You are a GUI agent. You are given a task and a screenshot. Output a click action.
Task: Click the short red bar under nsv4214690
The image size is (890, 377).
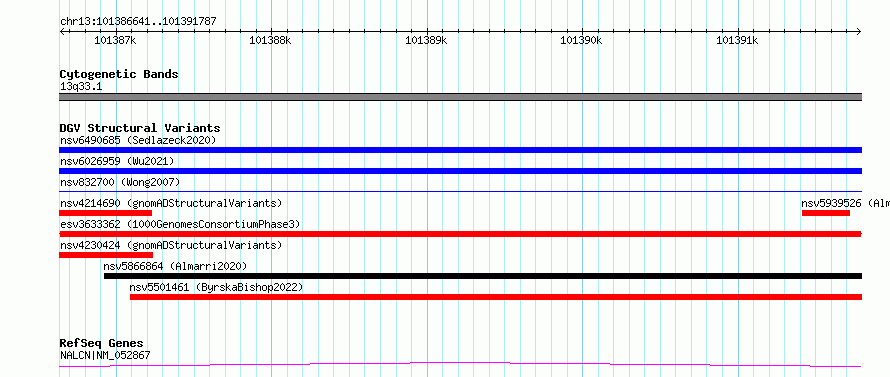[106, 213]
